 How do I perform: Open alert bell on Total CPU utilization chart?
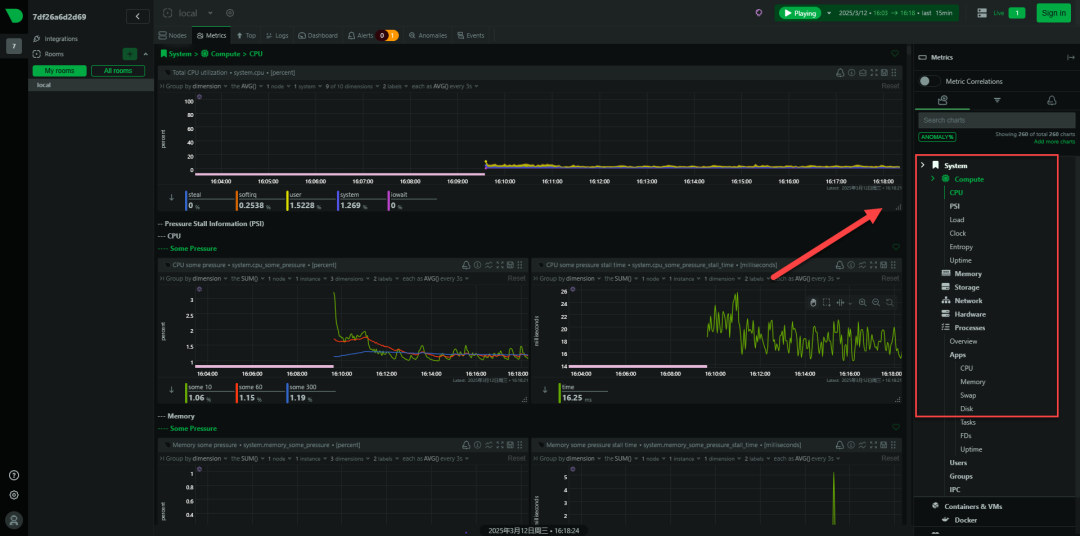(840, 72)
